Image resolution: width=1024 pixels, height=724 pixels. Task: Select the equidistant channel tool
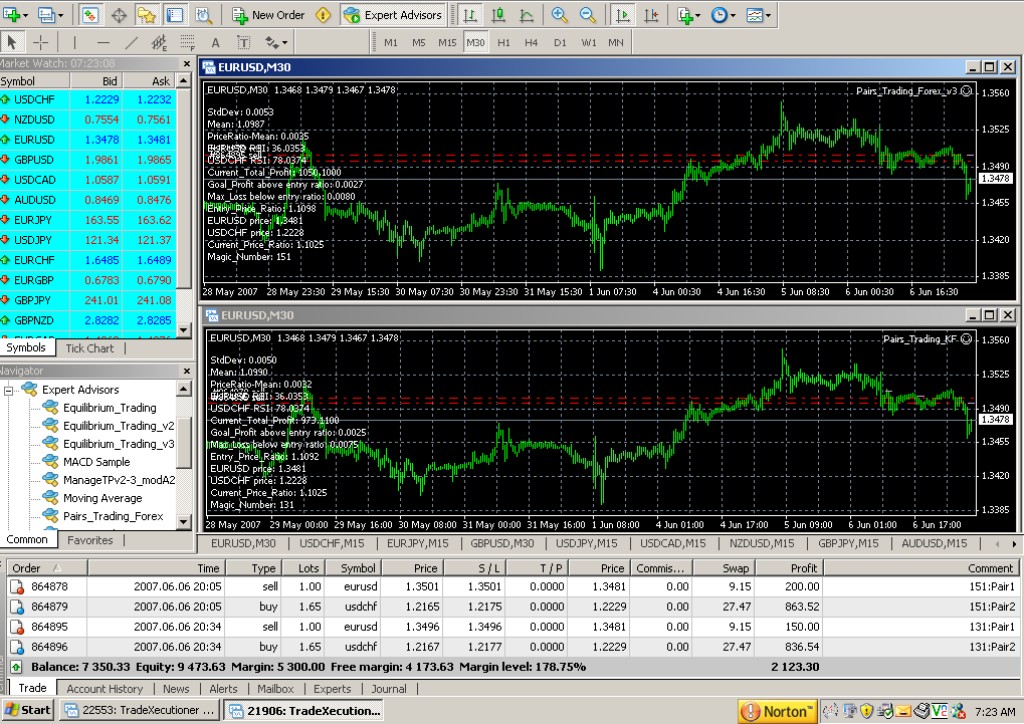point(159,42)
